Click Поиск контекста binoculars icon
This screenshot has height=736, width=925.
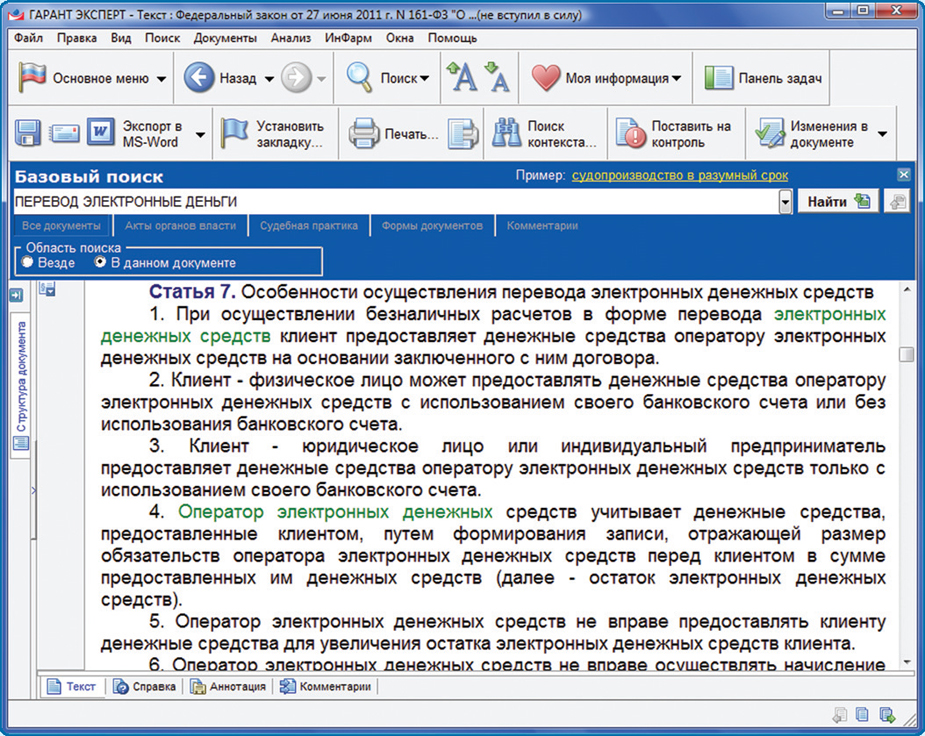[506, 133]
